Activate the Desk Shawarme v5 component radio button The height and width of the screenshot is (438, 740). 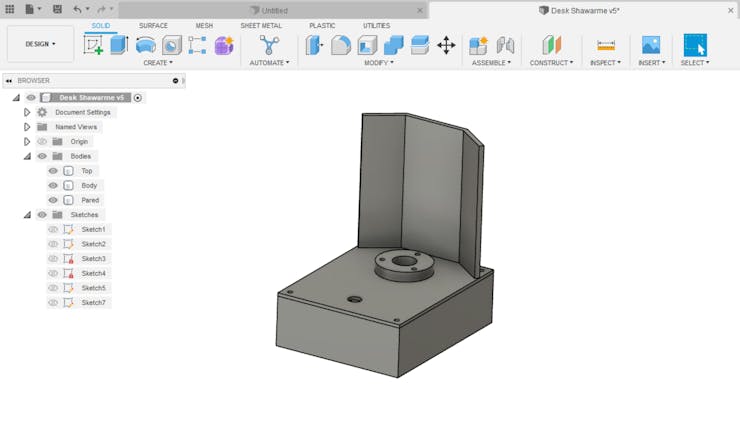point(138,98)
